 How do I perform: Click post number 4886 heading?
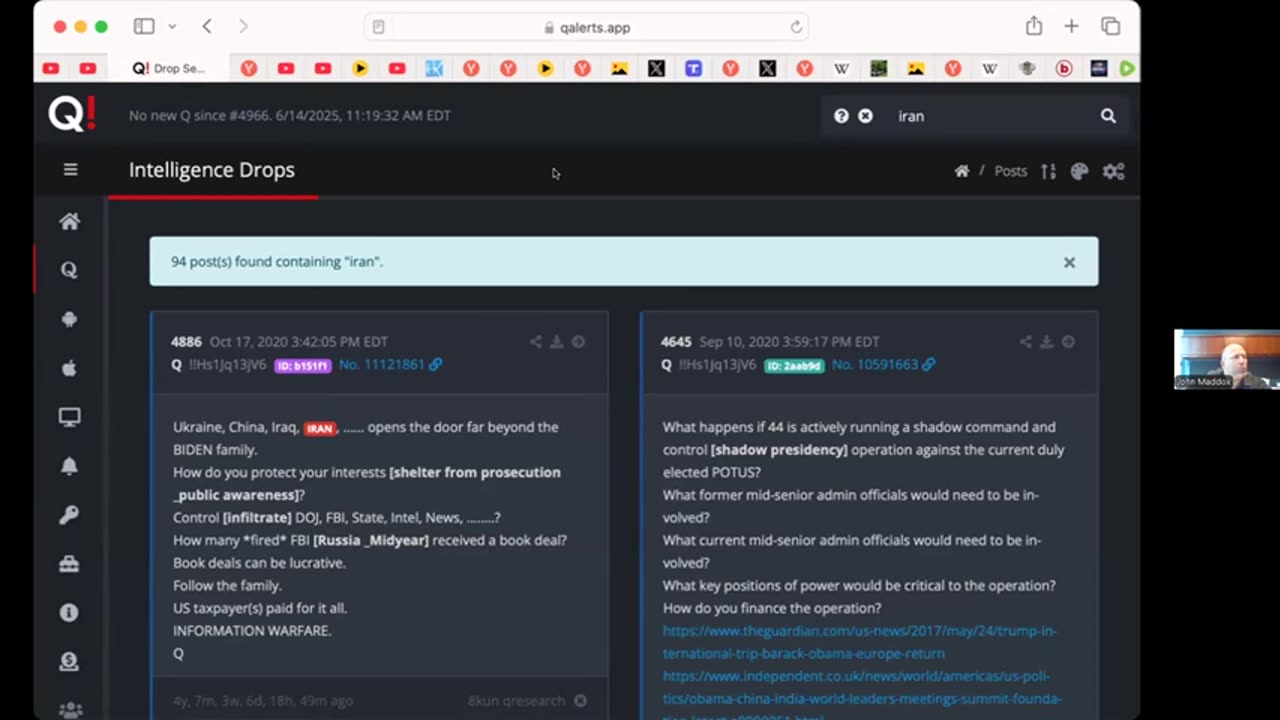(x=187, y=342)
